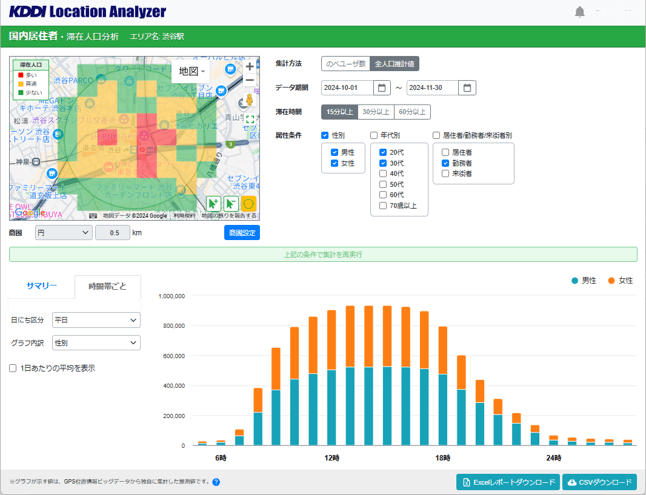The width and height of the screenshot is (646, 495).
Task: Click the ローソン shop pin on map
Action: [x=58, y=134]
